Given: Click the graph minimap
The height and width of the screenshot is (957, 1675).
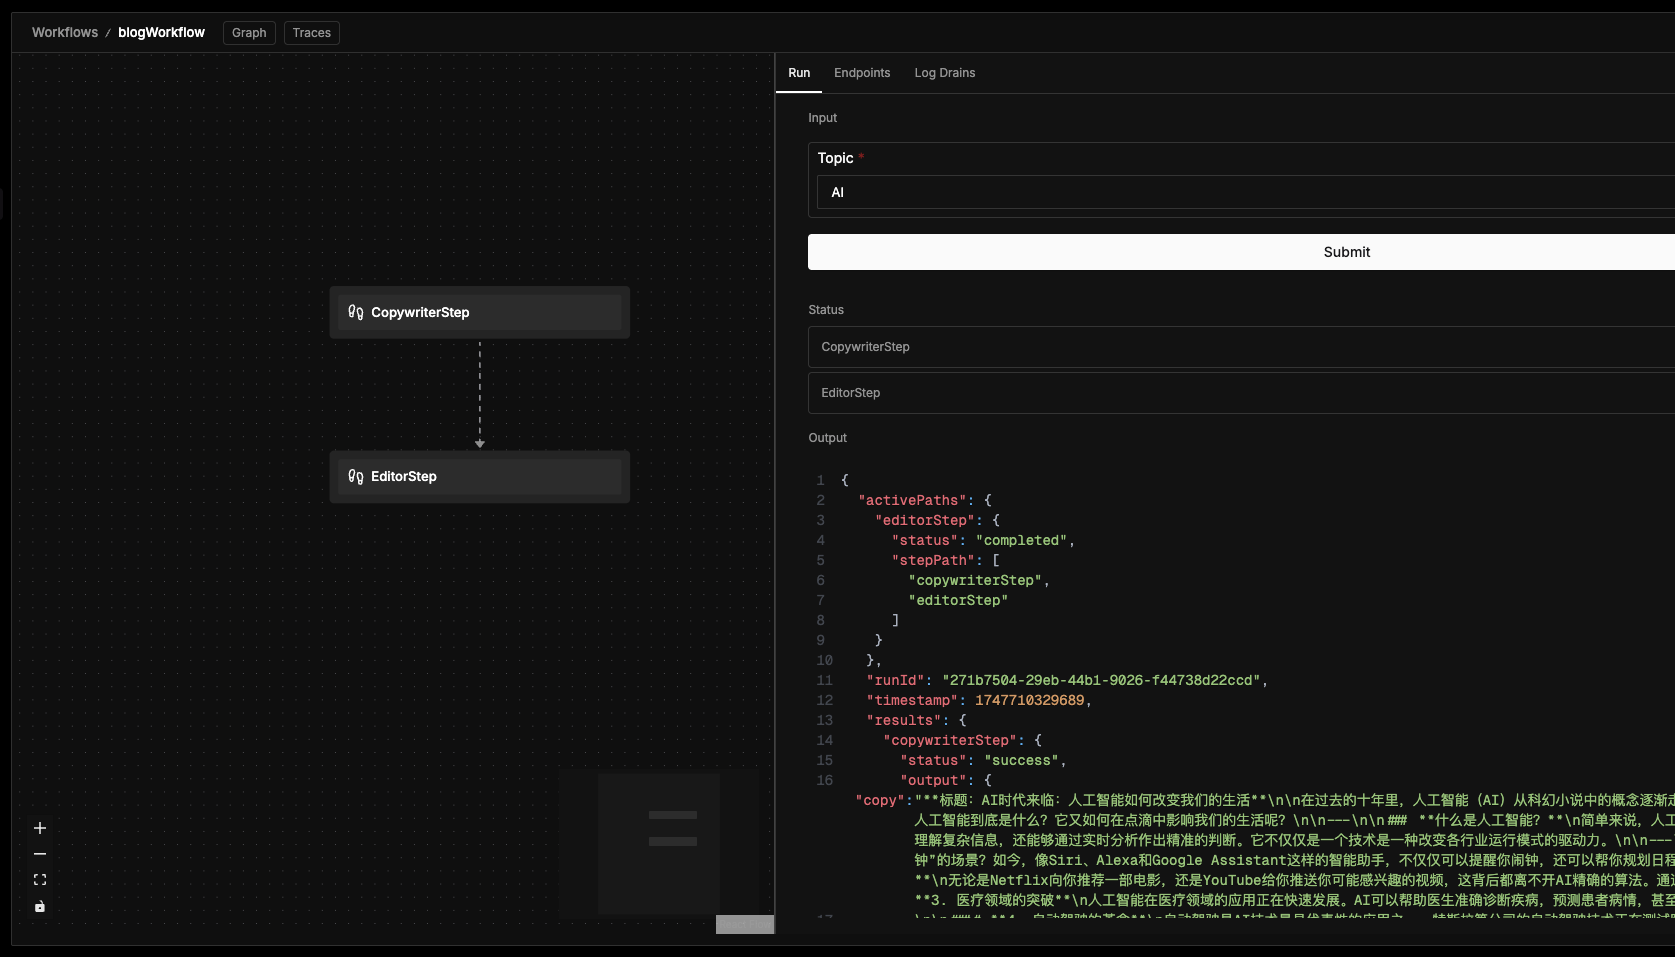Looking at the screenshot, I should coord(659,843).
